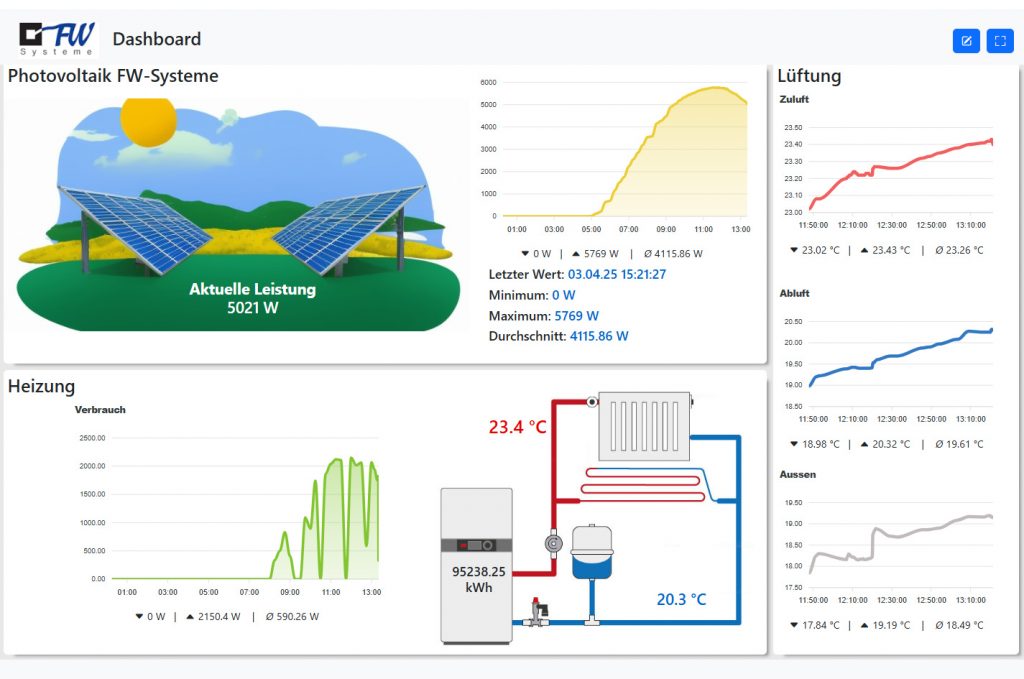Viewport: 1024px width, 679px height.
Task: Click the Aussen average 18.49 °C value
Action: 959,625
